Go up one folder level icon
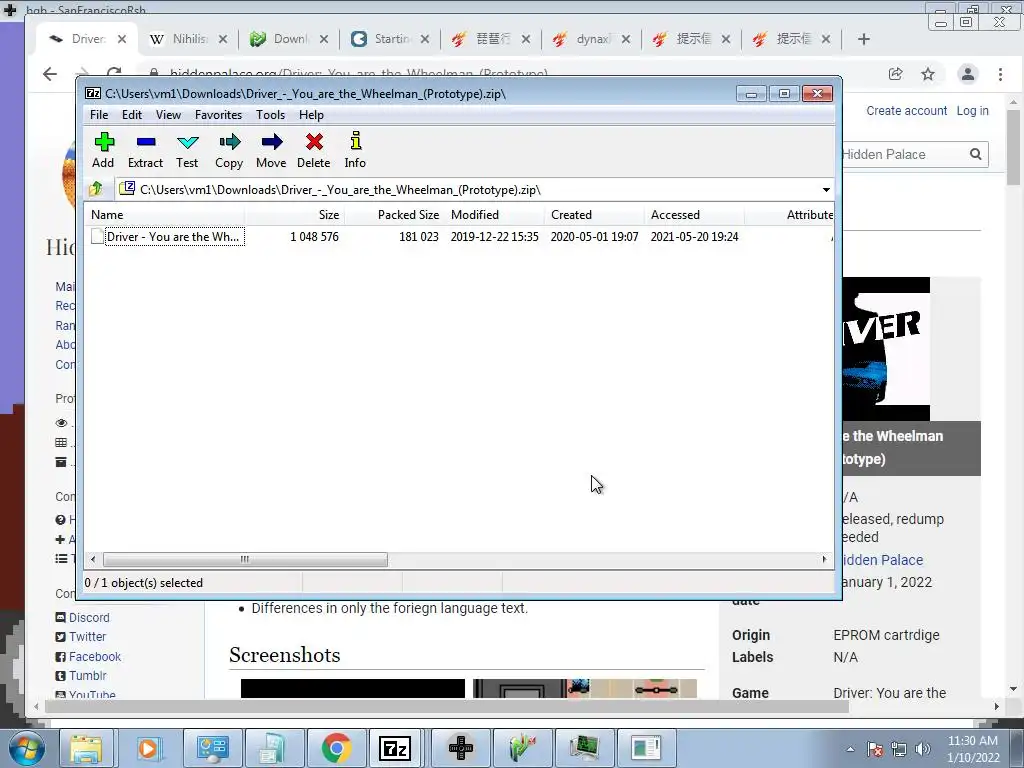The image size is (1024, 768). tap(96, 189)
